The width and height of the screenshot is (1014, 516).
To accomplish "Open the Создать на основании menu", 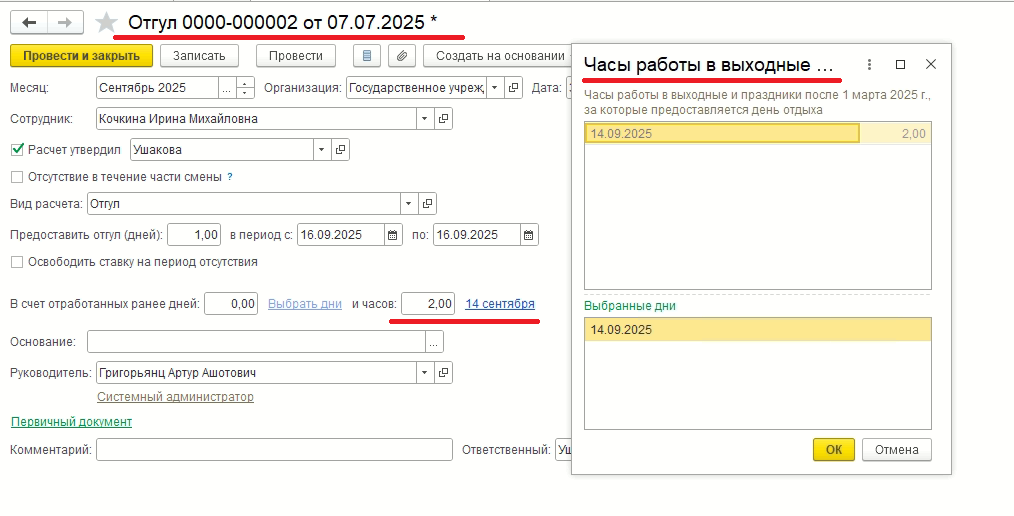I will (498, 56).
